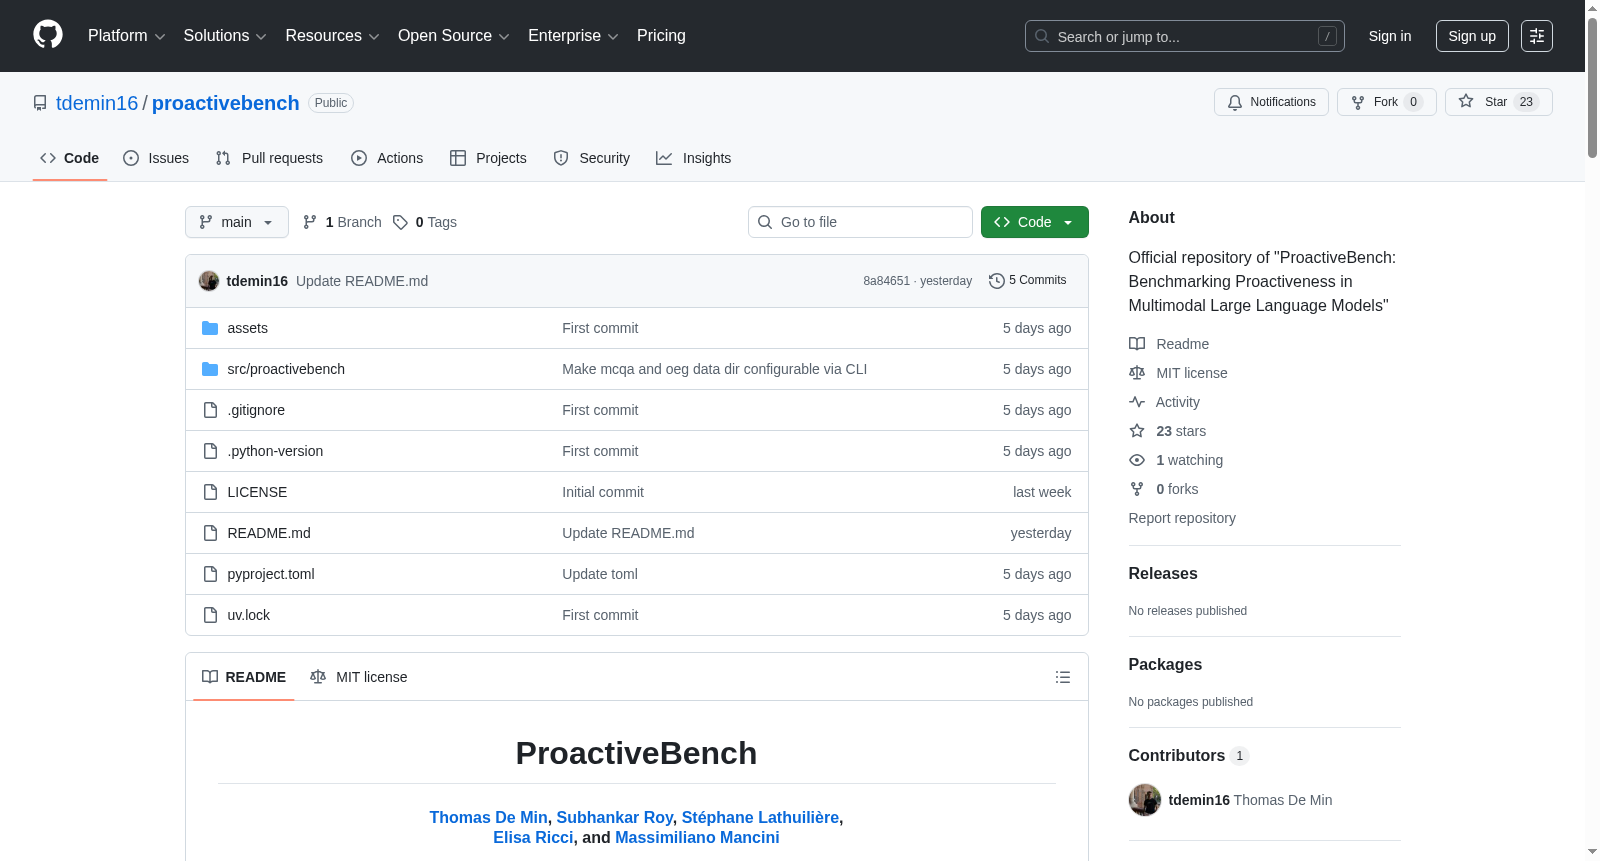Expand the Open Source menu
Viewport: 1600px width, 861px height.
[454, 36]
